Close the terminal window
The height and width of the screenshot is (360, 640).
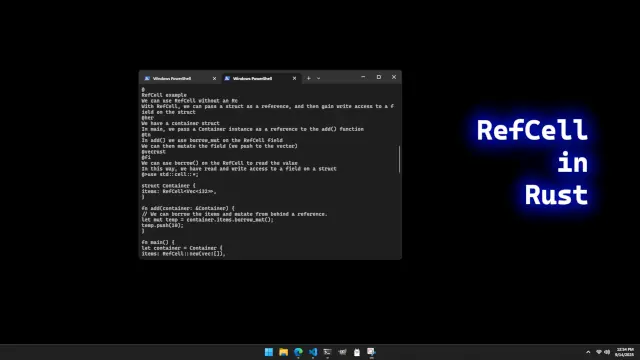394,77
